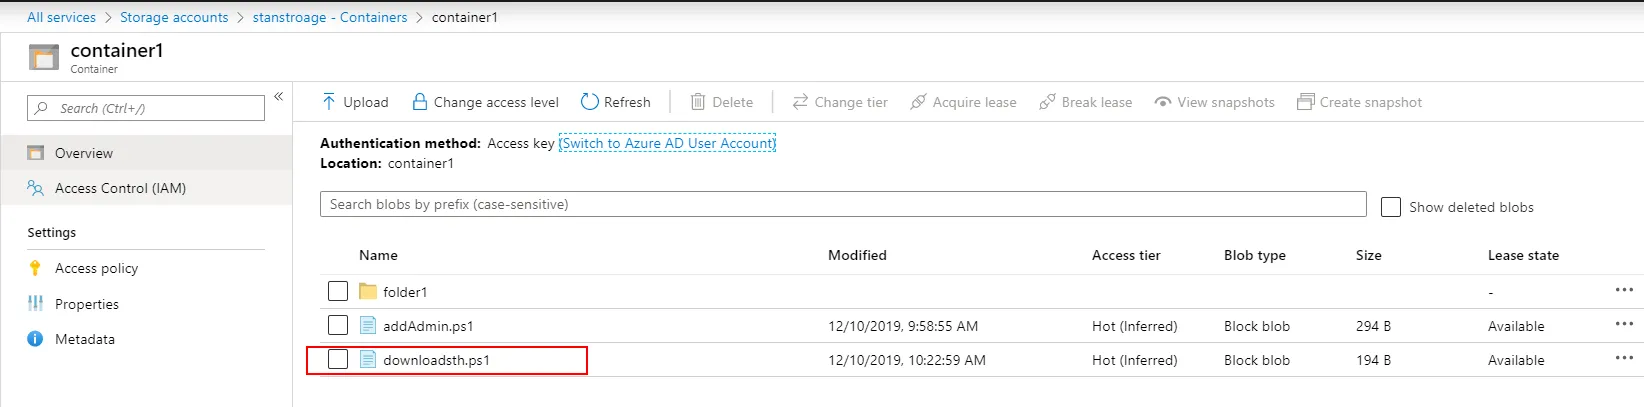Go to Storage accounts breadcrumb

point(174,17)
